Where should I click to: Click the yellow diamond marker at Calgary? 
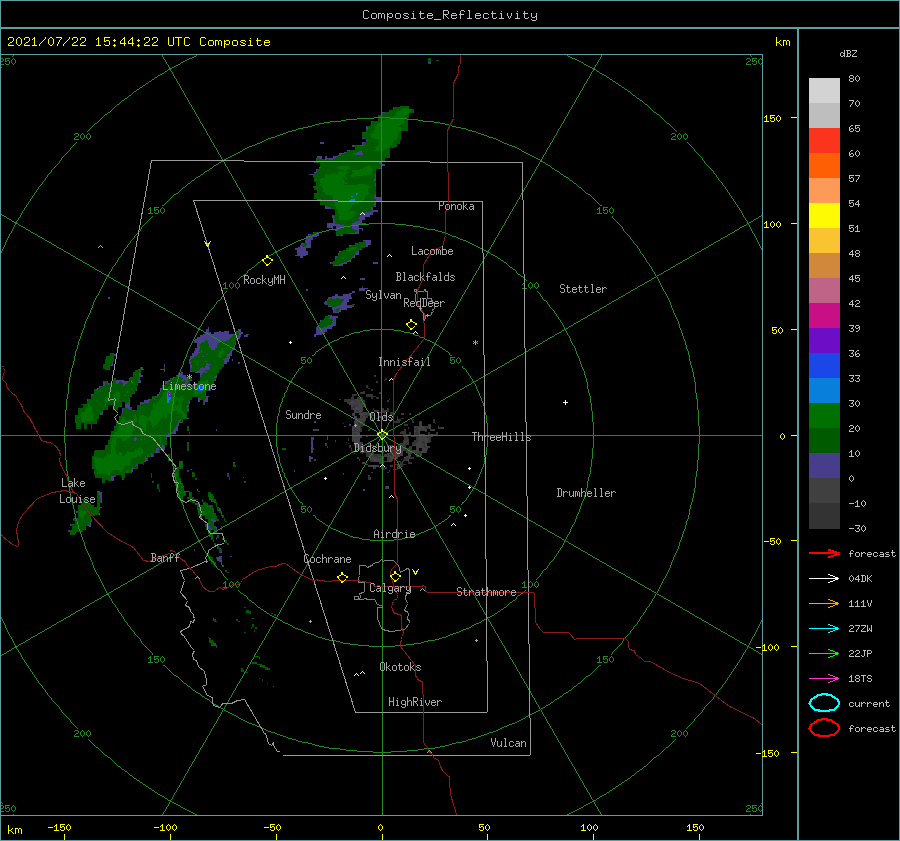click(395, 576)
